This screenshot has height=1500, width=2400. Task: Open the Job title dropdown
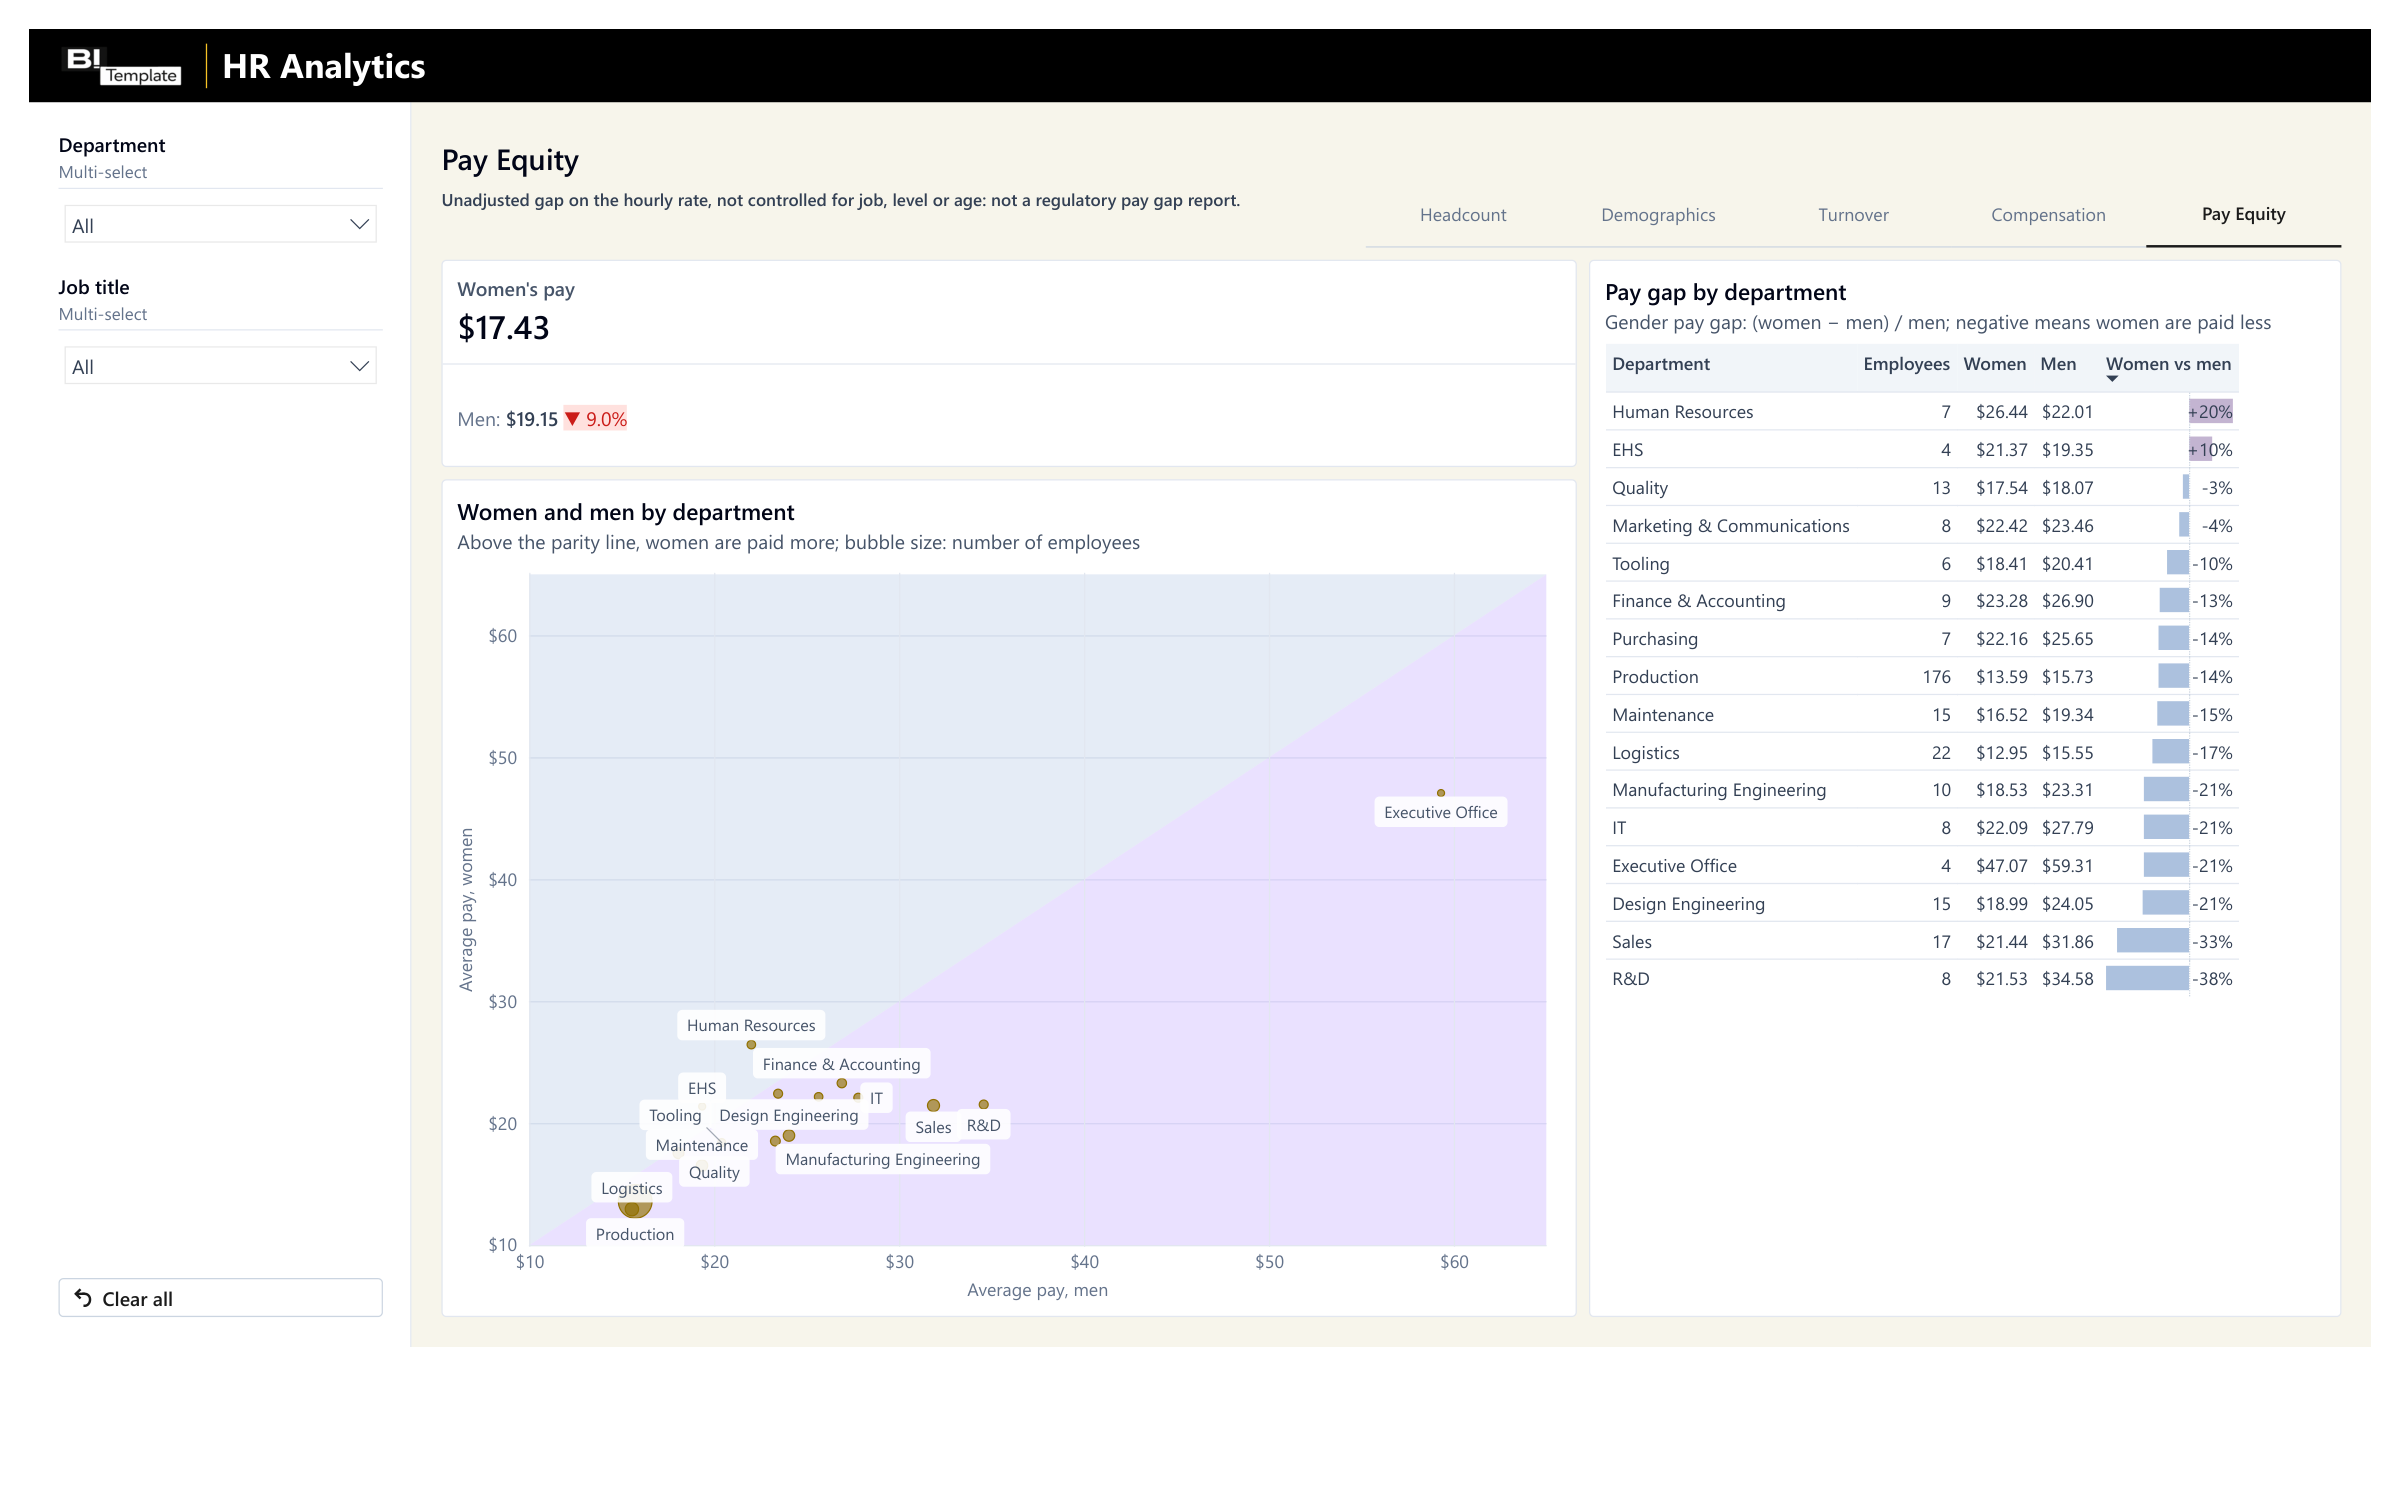220,366
